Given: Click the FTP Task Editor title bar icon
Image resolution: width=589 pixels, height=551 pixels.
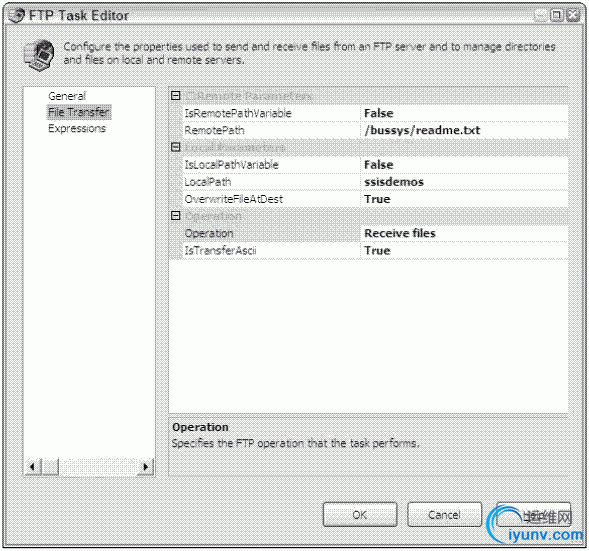Looking at the screenshot, I should click(16, 15).
